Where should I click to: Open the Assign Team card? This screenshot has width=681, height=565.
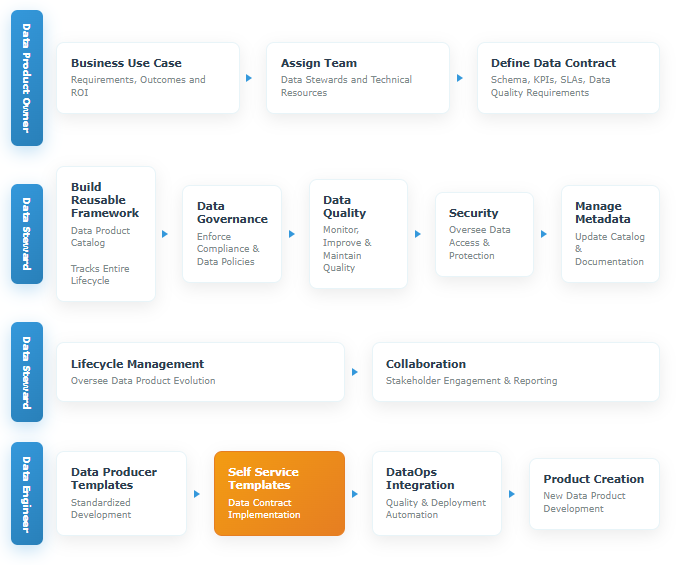pyautogui.click(x=358, y=78)
